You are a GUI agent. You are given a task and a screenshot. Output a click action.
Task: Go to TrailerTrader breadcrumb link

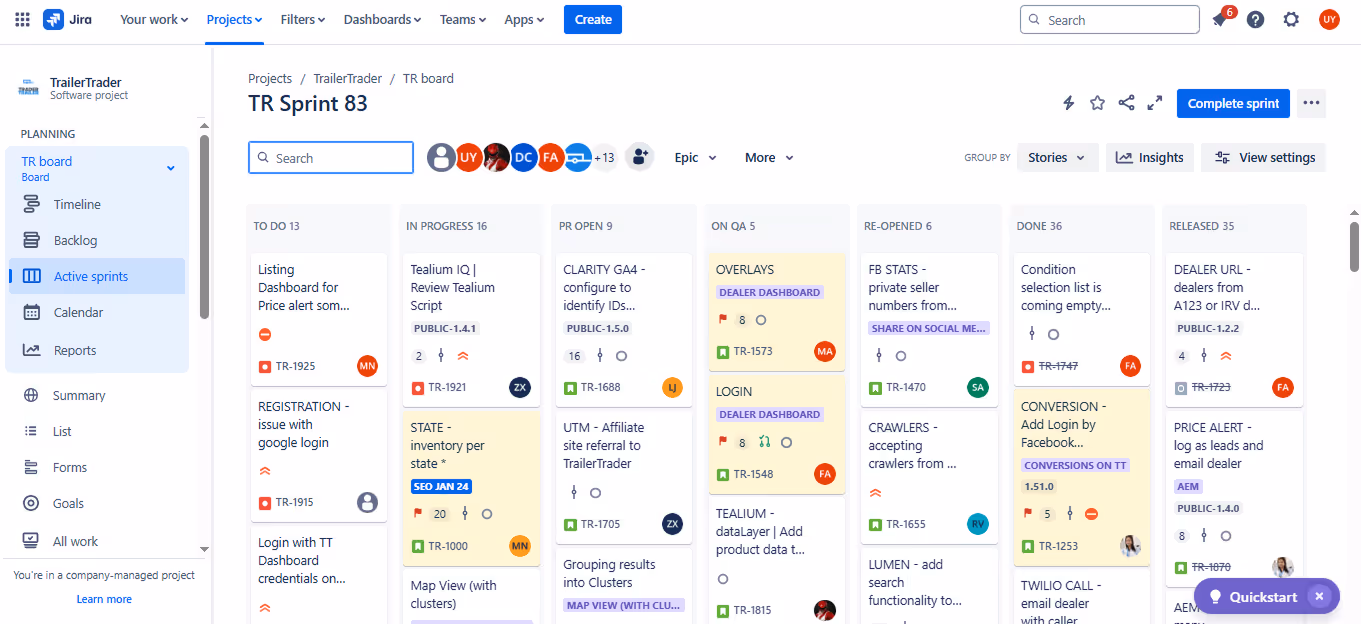[x=348, y=78]
